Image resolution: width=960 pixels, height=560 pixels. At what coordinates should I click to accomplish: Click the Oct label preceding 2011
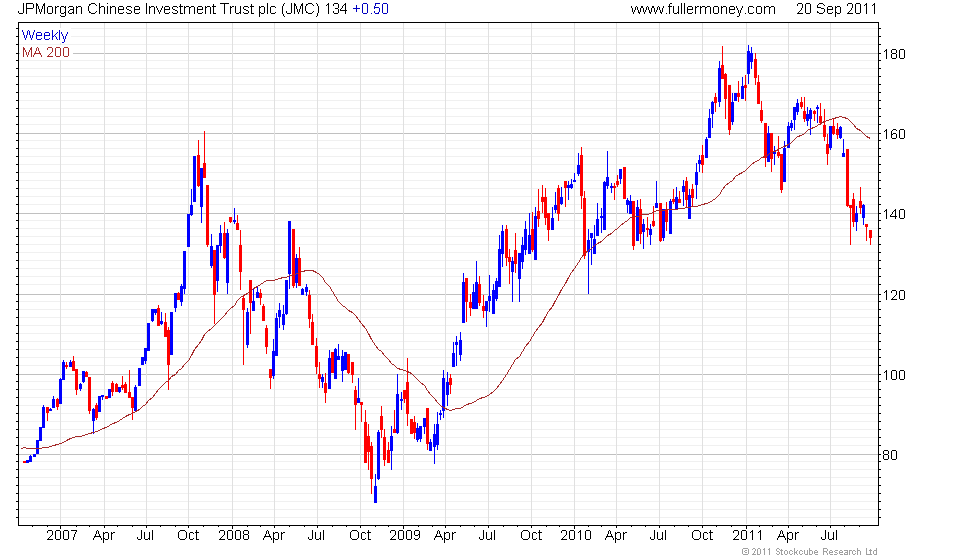(x=702, y=536)
